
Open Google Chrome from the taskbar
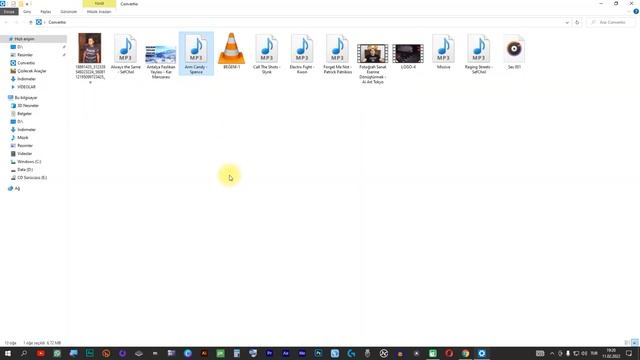pyautogui.click(x=465, y=353)
